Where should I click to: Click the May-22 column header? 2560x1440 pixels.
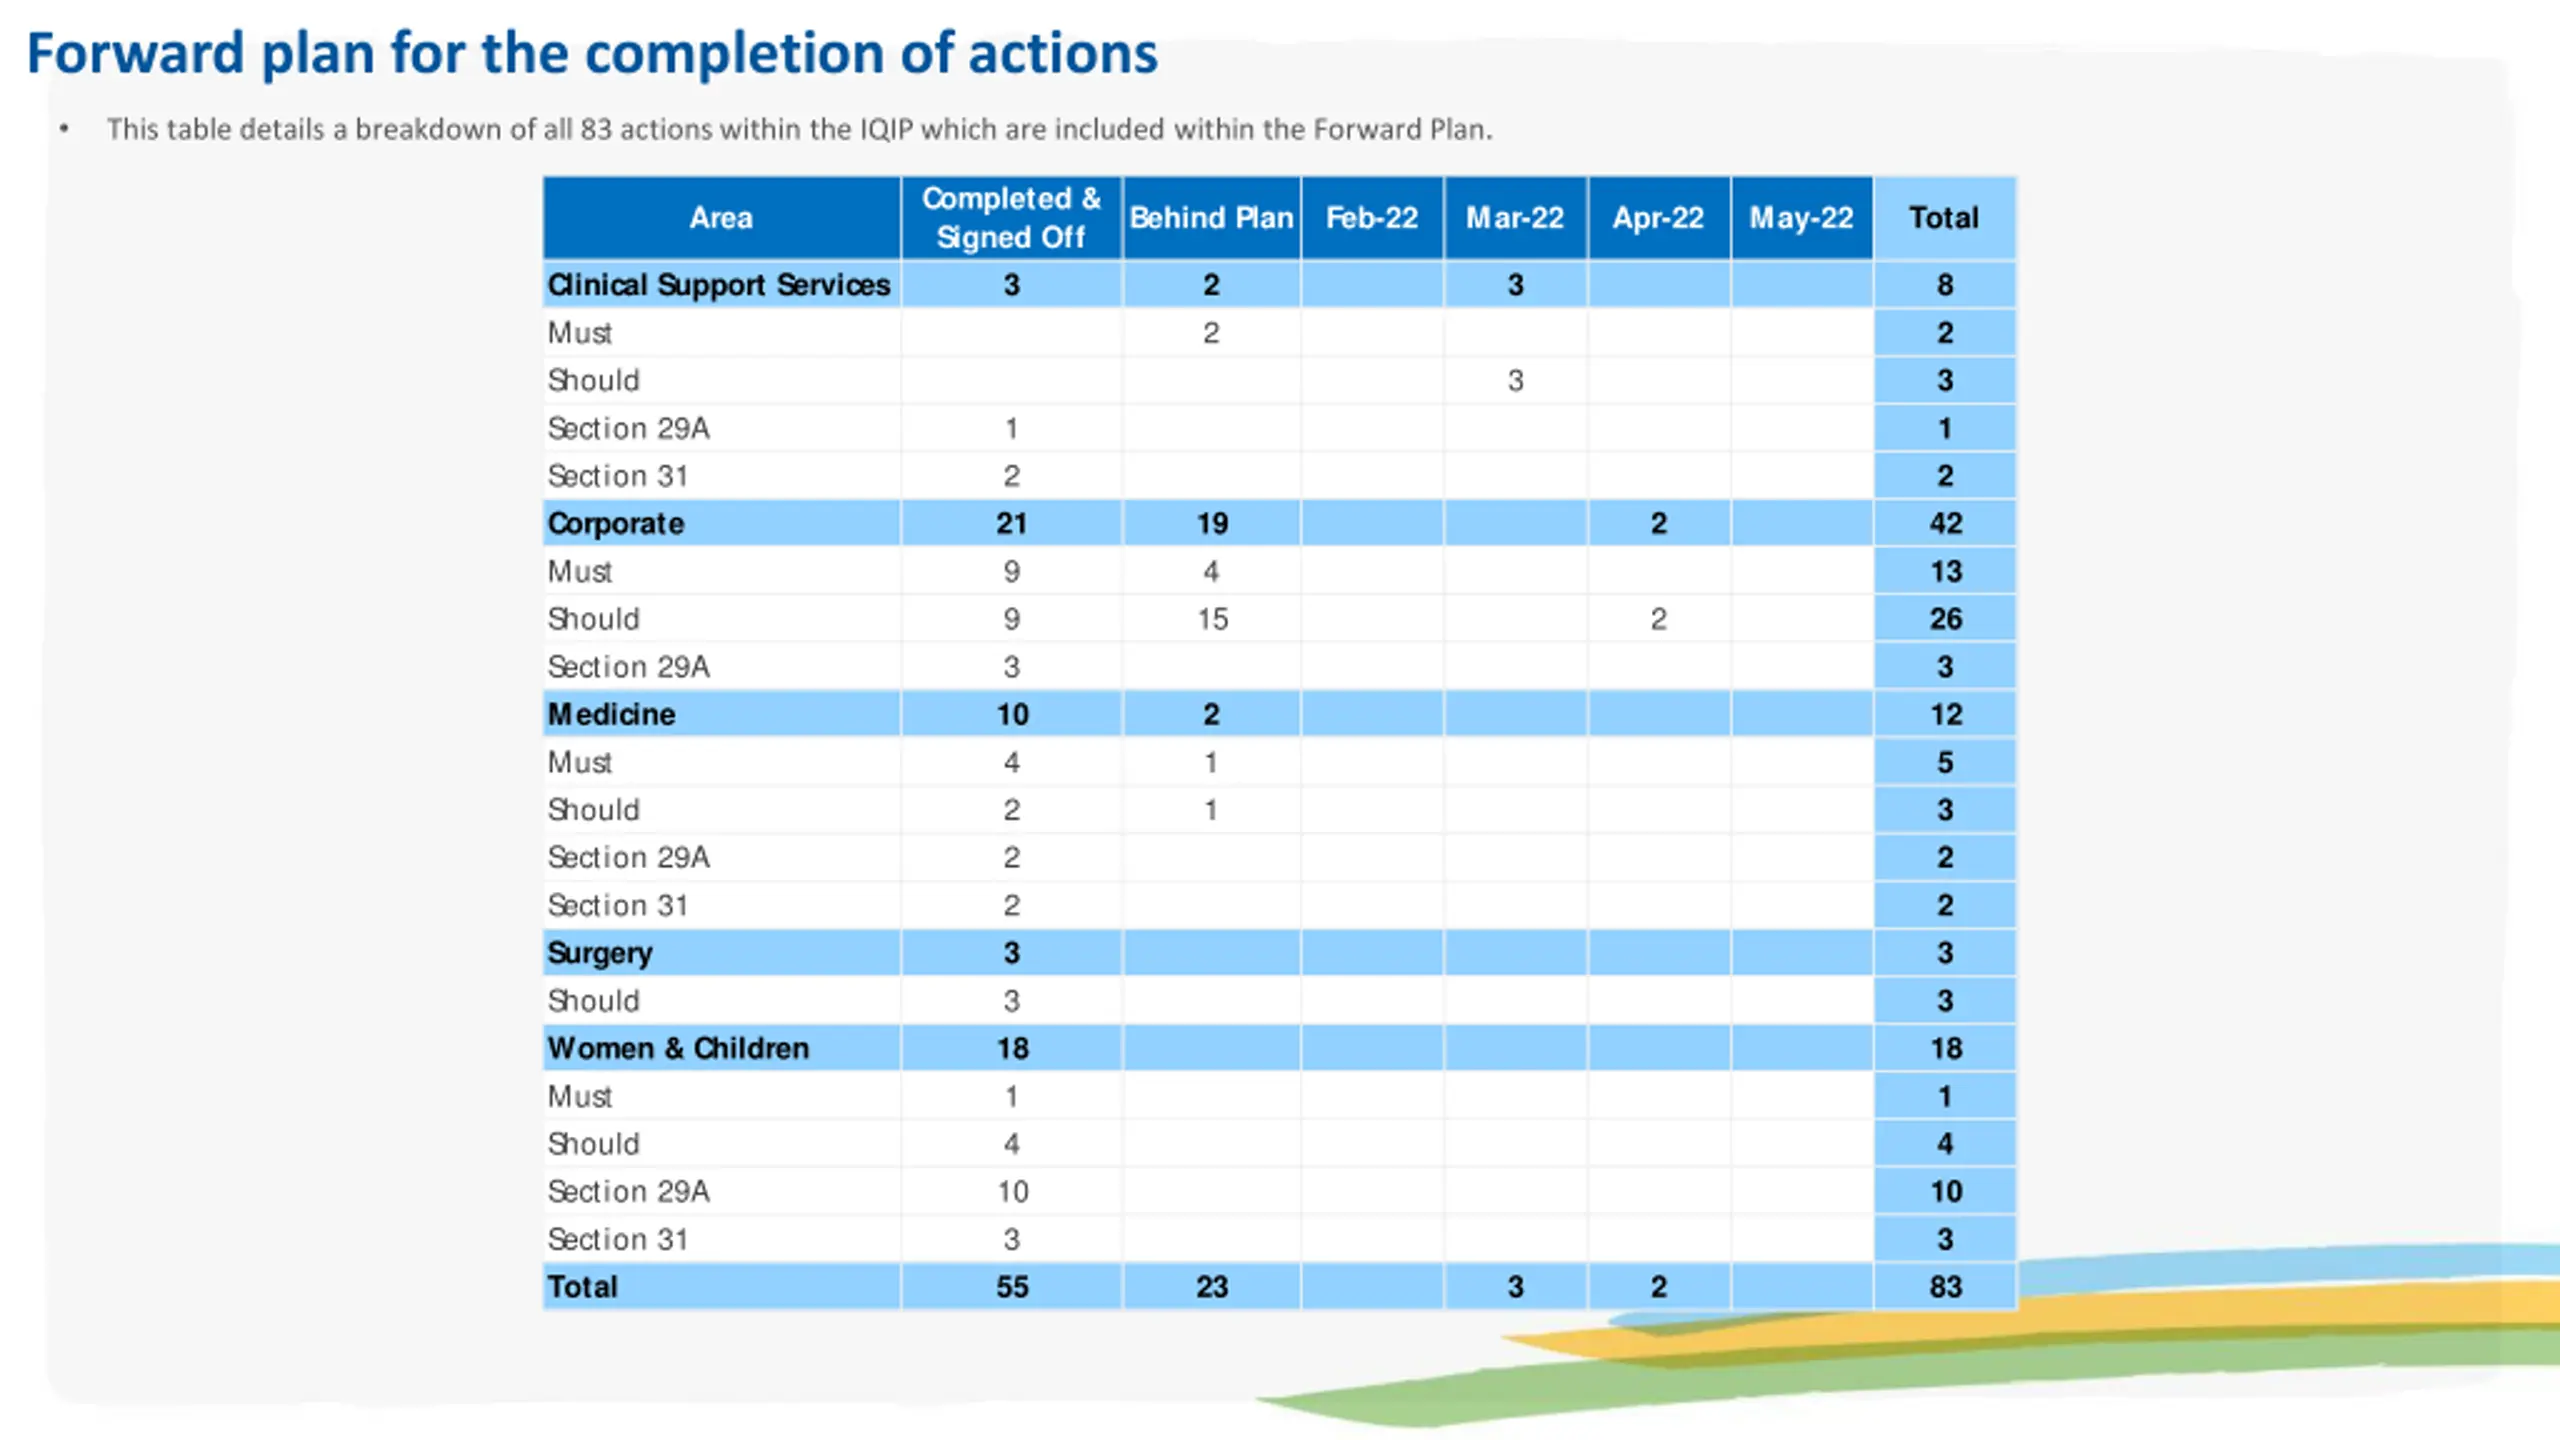point(1801,218)
